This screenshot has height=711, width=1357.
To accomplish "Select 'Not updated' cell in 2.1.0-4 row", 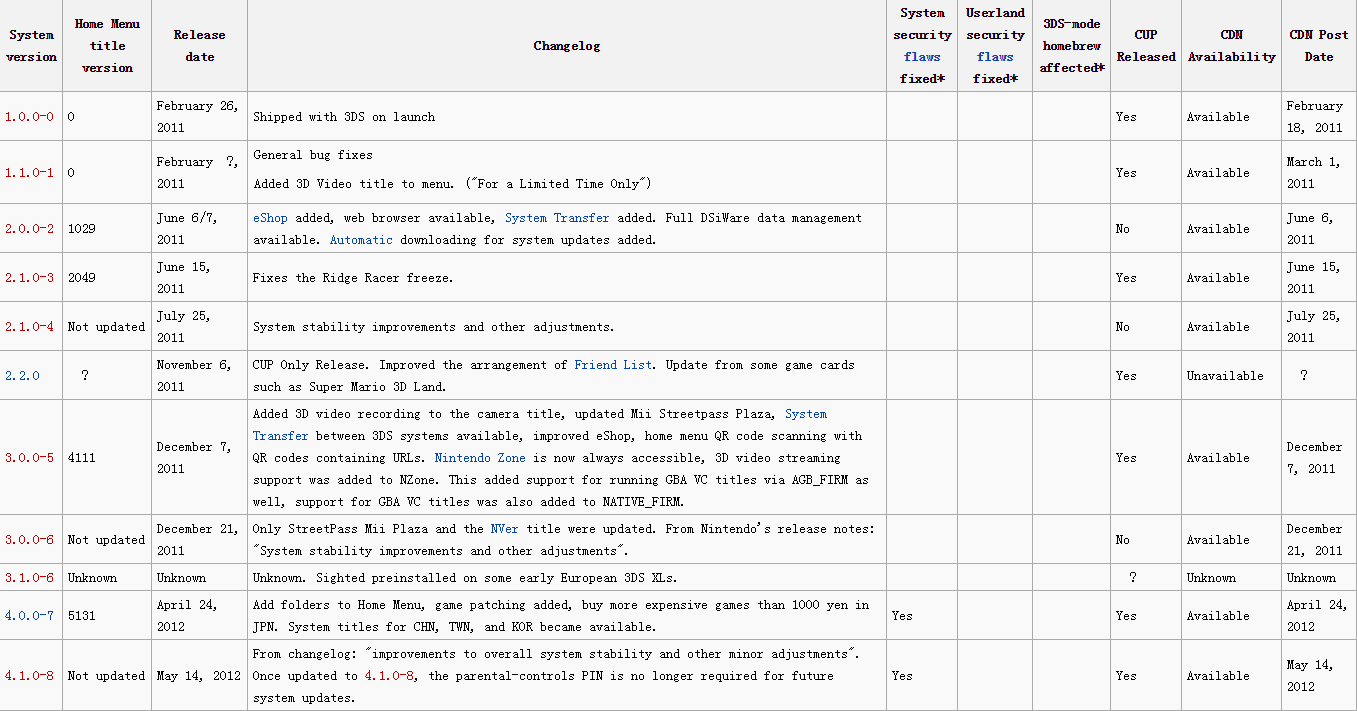I will coord(107,327).
